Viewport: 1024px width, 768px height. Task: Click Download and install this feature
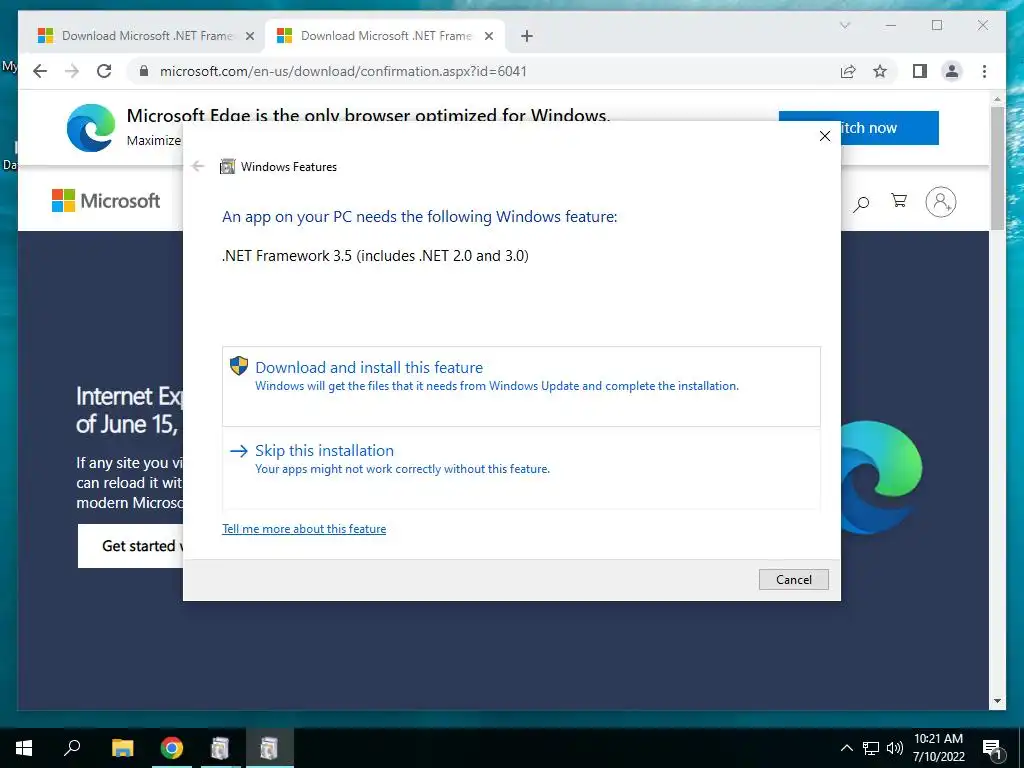point(521,387)
